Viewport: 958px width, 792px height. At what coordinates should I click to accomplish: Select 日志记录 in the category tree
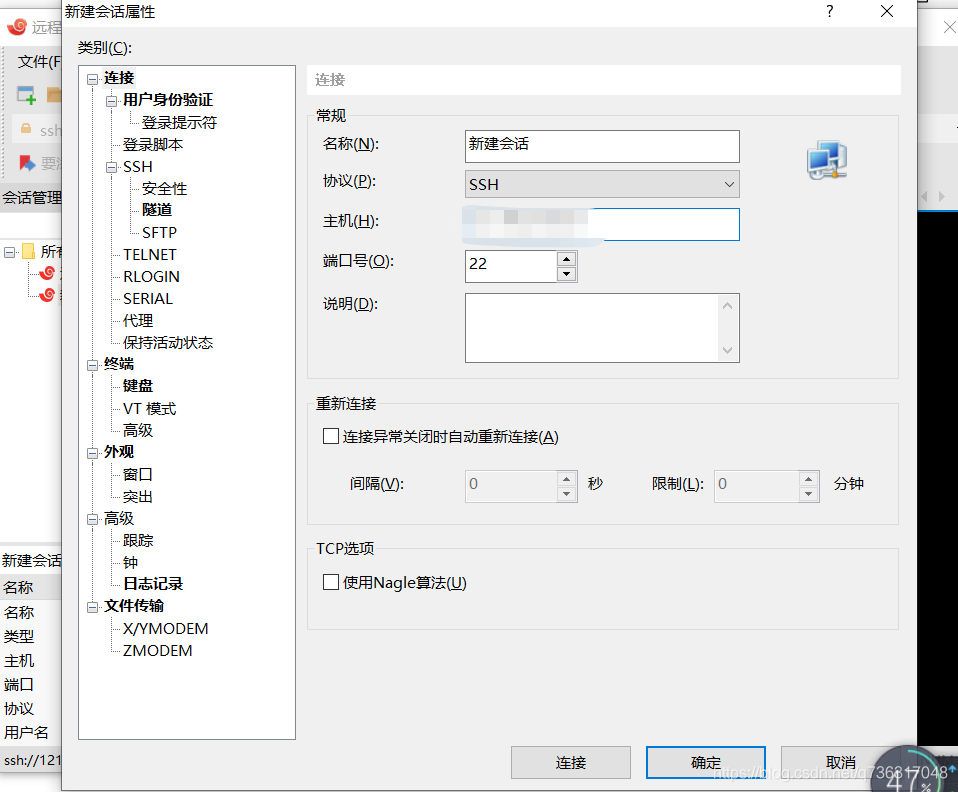pos(153,584)
